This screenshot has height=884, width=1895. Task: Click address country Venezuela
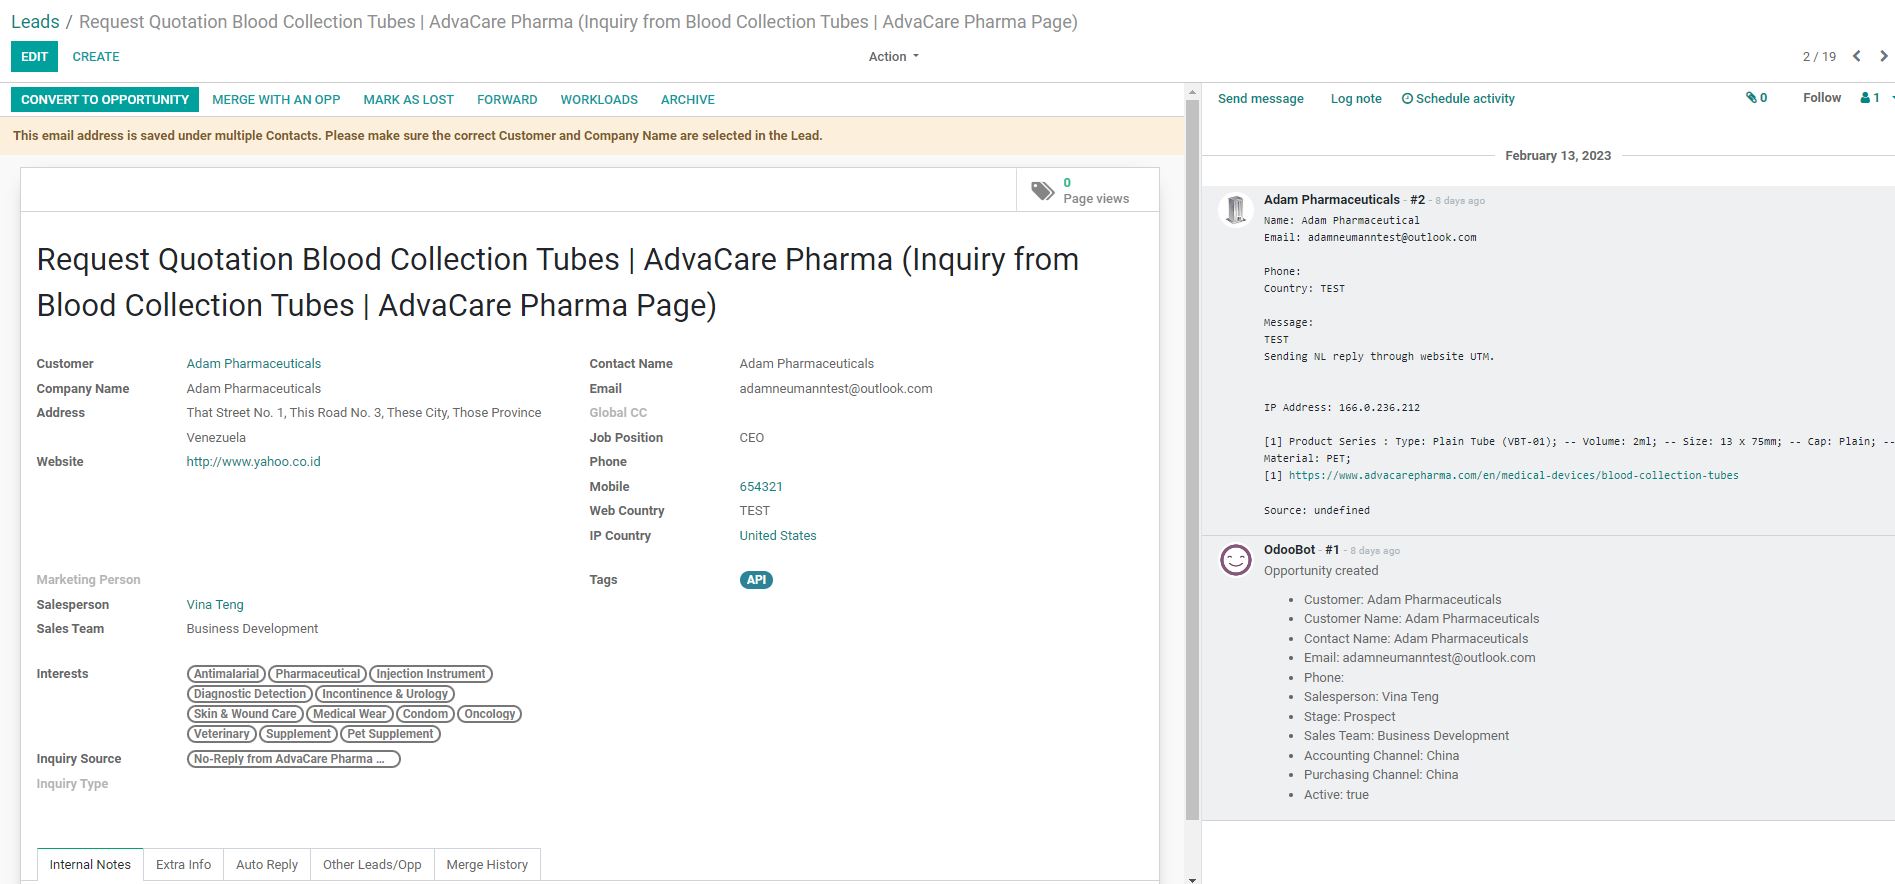tap(216, 438)
